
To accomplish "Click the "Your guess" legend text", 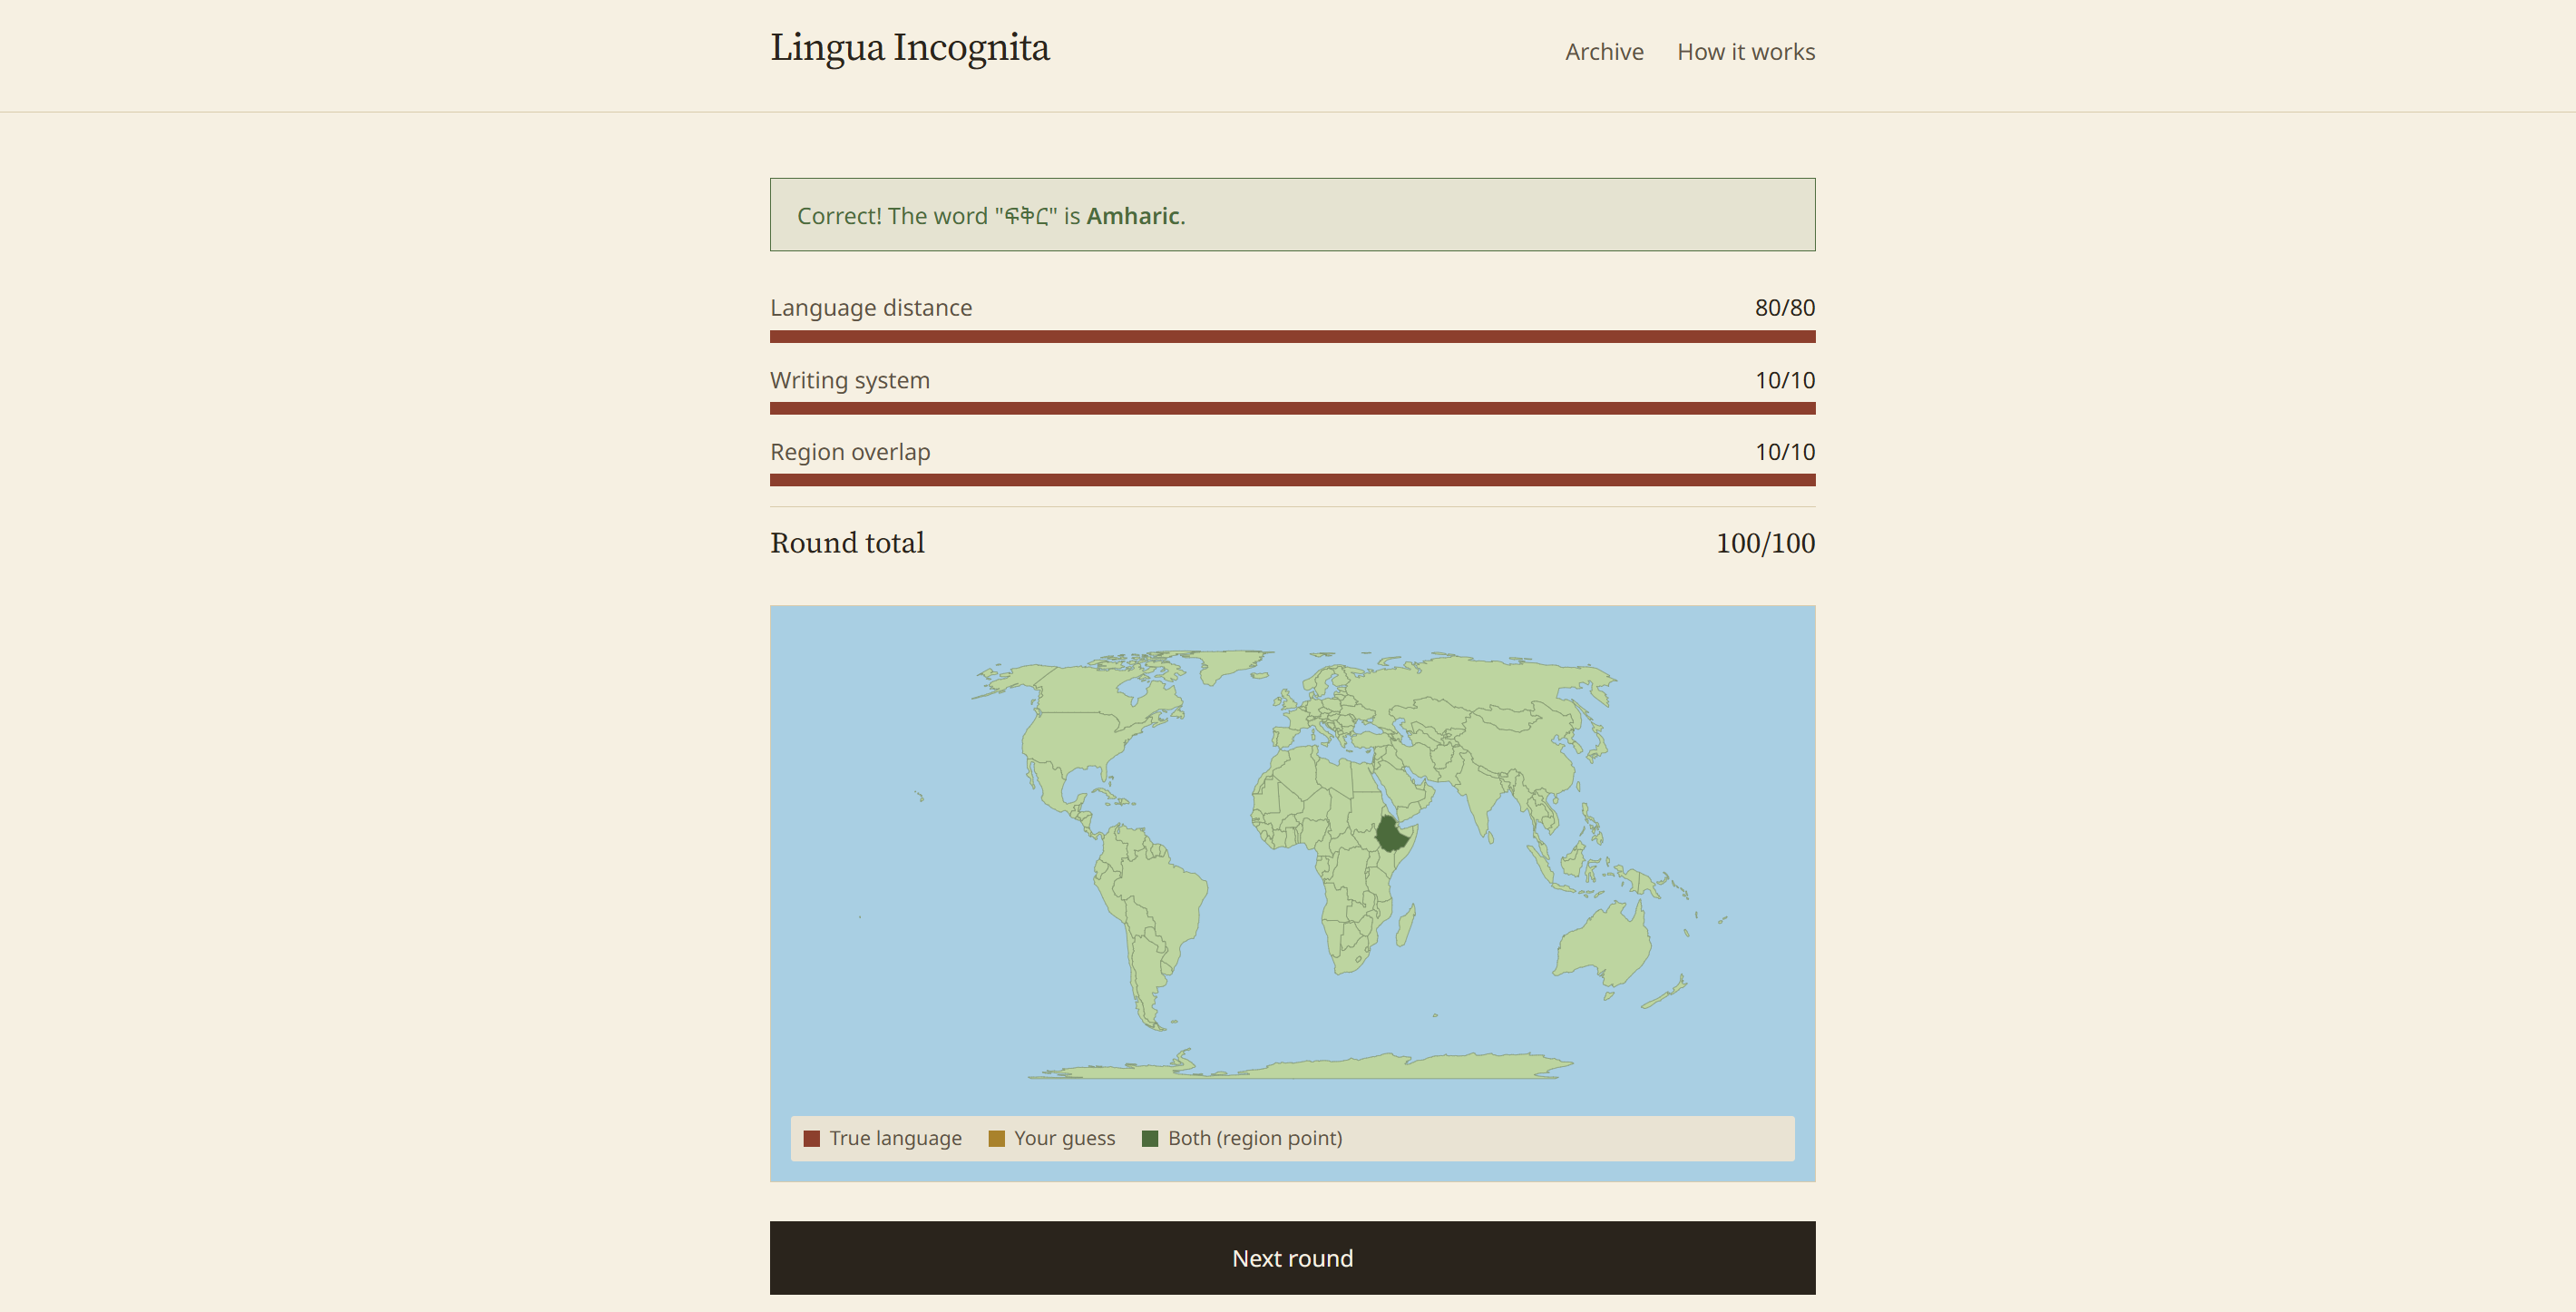I will pos(1064,1138).
